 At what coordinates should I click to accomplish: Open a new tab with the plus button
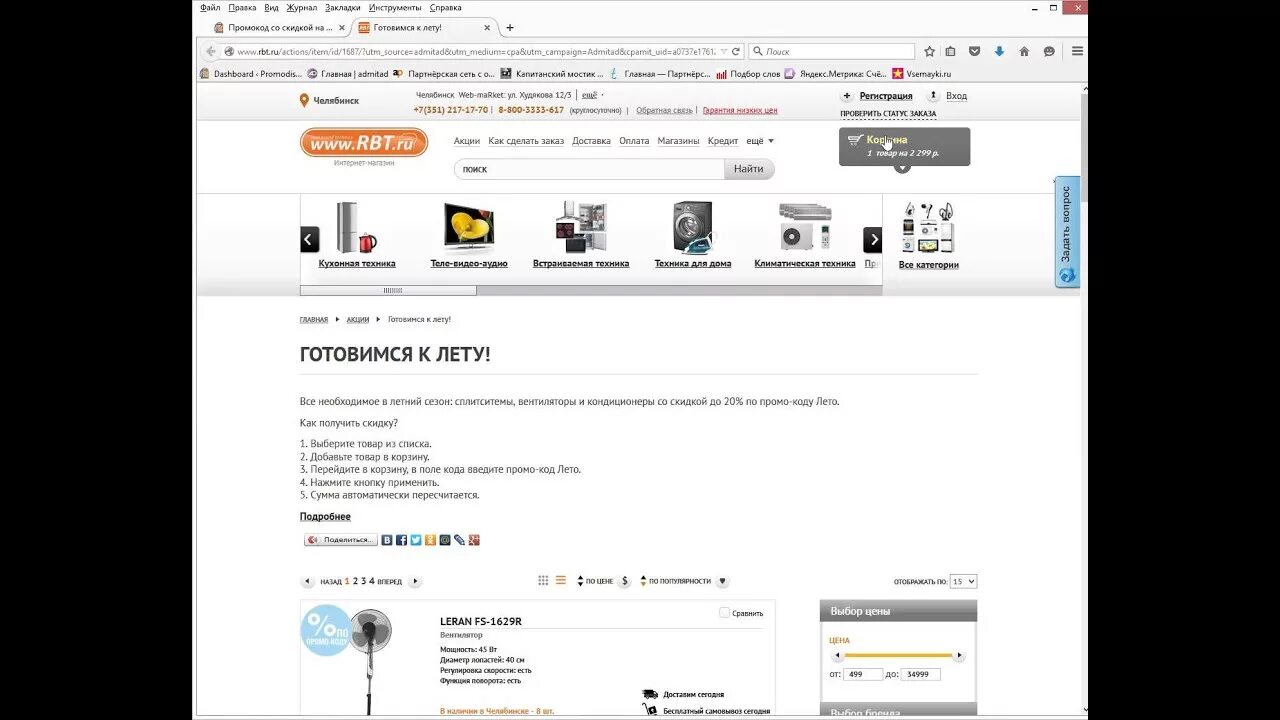[510, 28]
